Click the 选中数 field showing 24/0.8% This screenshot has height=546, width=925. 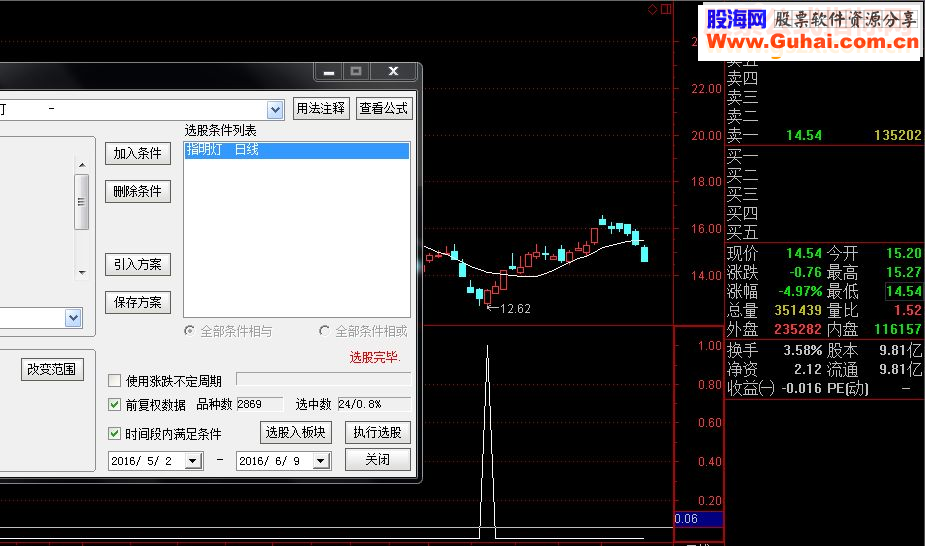click(x=374, y=404)
